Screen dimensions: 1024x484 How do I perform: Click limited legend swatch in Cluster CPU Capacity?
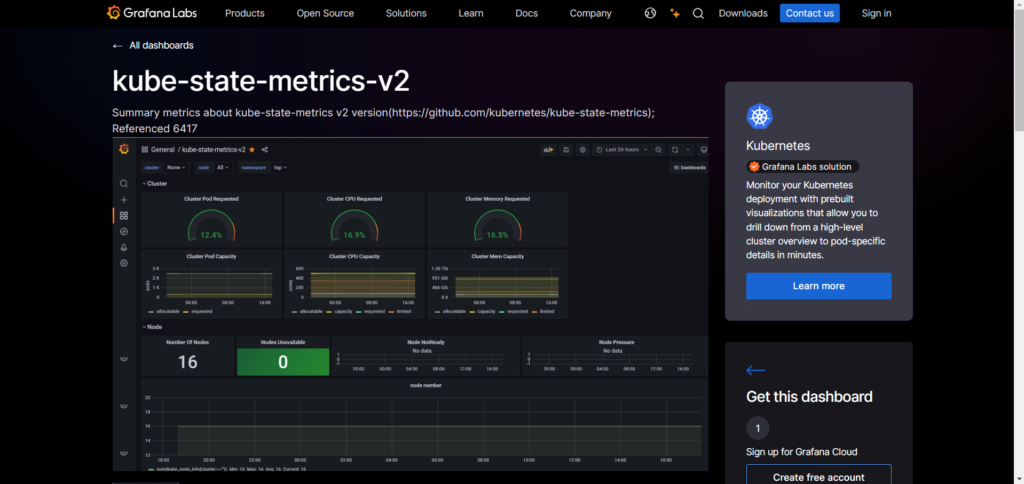click(x=391, y=312)
